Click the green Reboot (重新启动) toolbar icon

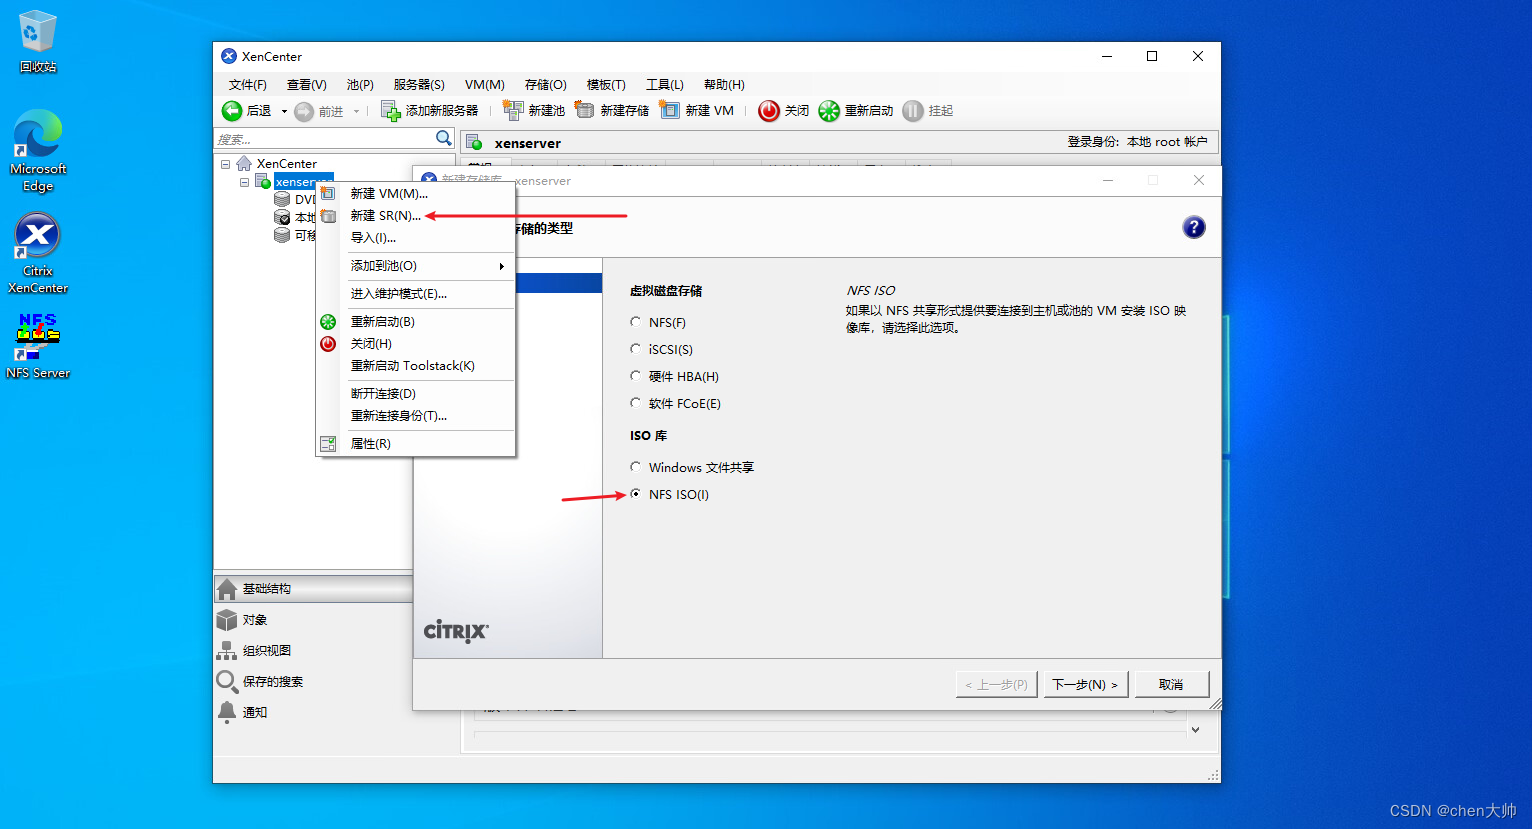[829, 111]
